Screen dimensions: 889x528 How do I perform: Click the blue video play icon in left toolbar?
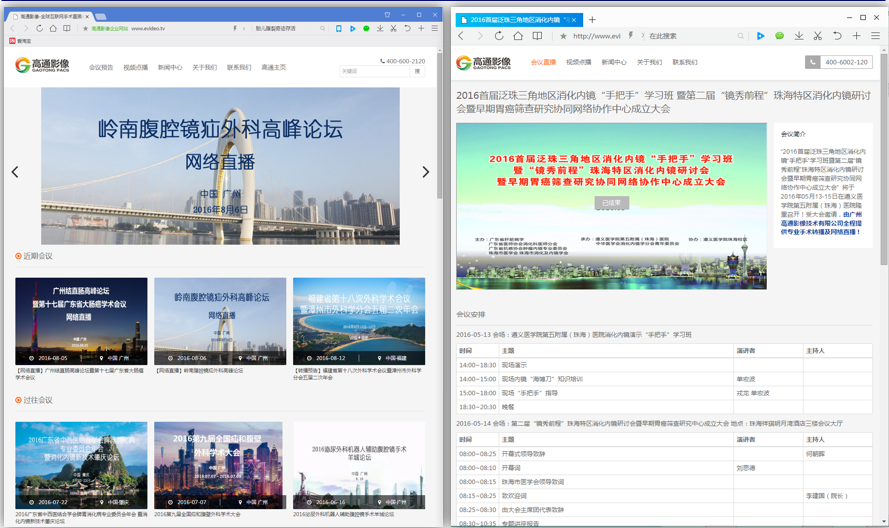click(353, 28)
